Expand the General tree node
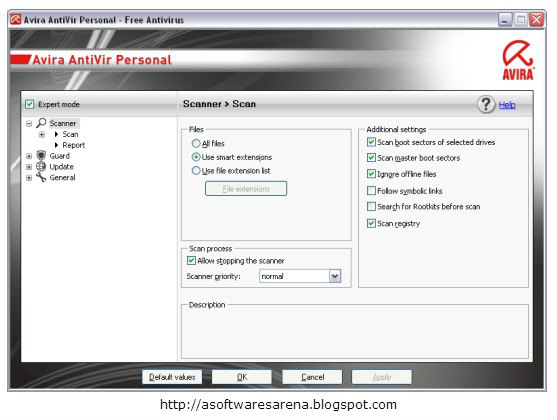This screenshot has height=420, width=557. (x=29, y=178)
